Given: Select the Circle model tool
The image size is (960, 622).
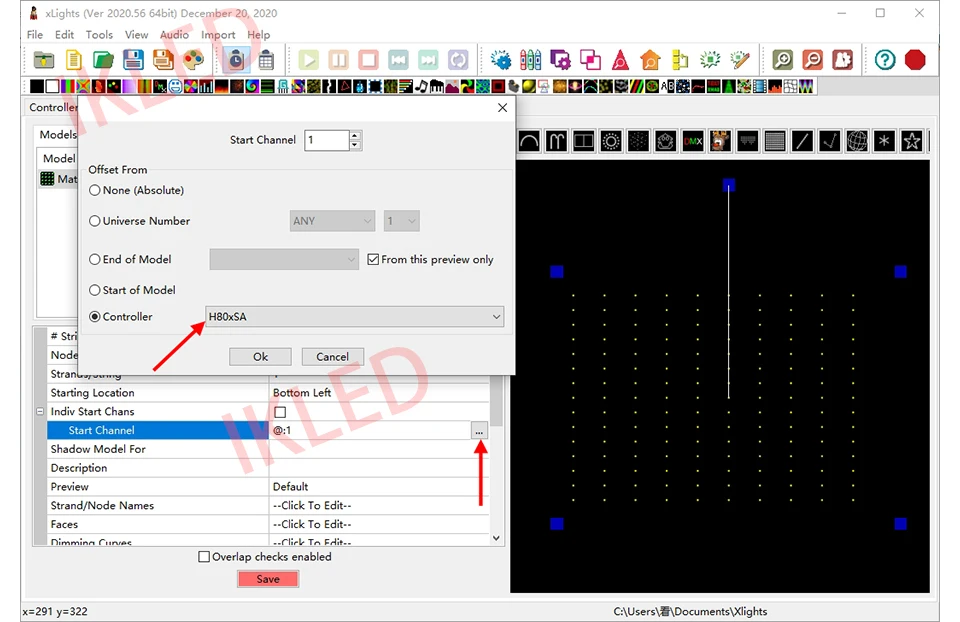Looking at the screenshot, I should click(x=610, y=141).
